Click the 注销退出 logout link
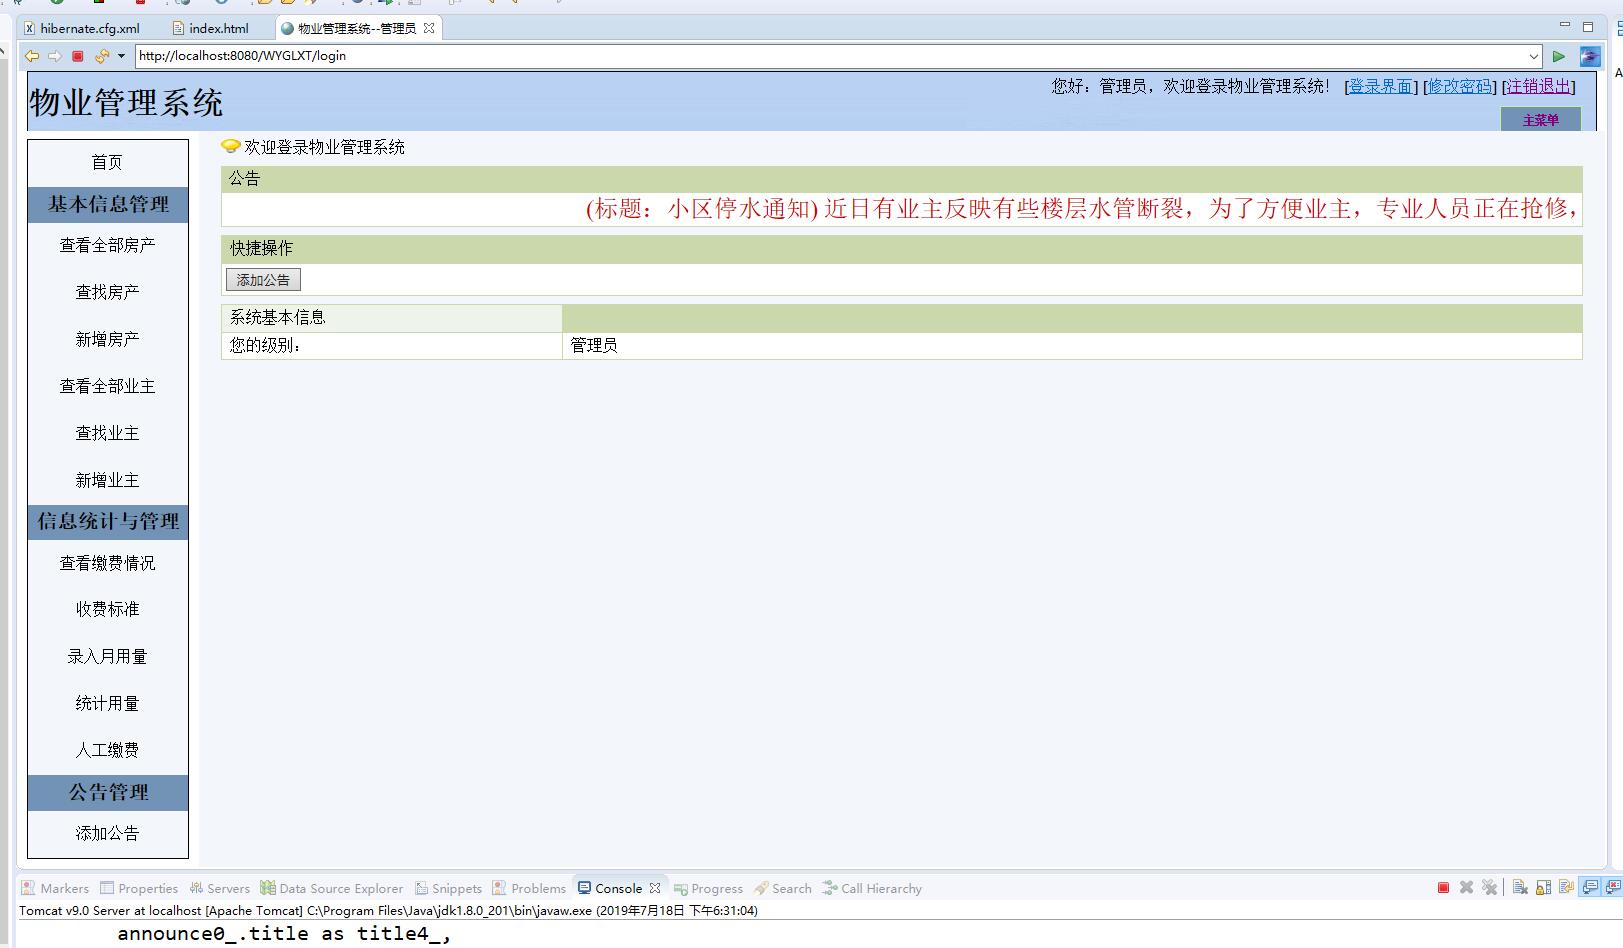This screenshot has height=948, width=1623. coord(1538,87)
